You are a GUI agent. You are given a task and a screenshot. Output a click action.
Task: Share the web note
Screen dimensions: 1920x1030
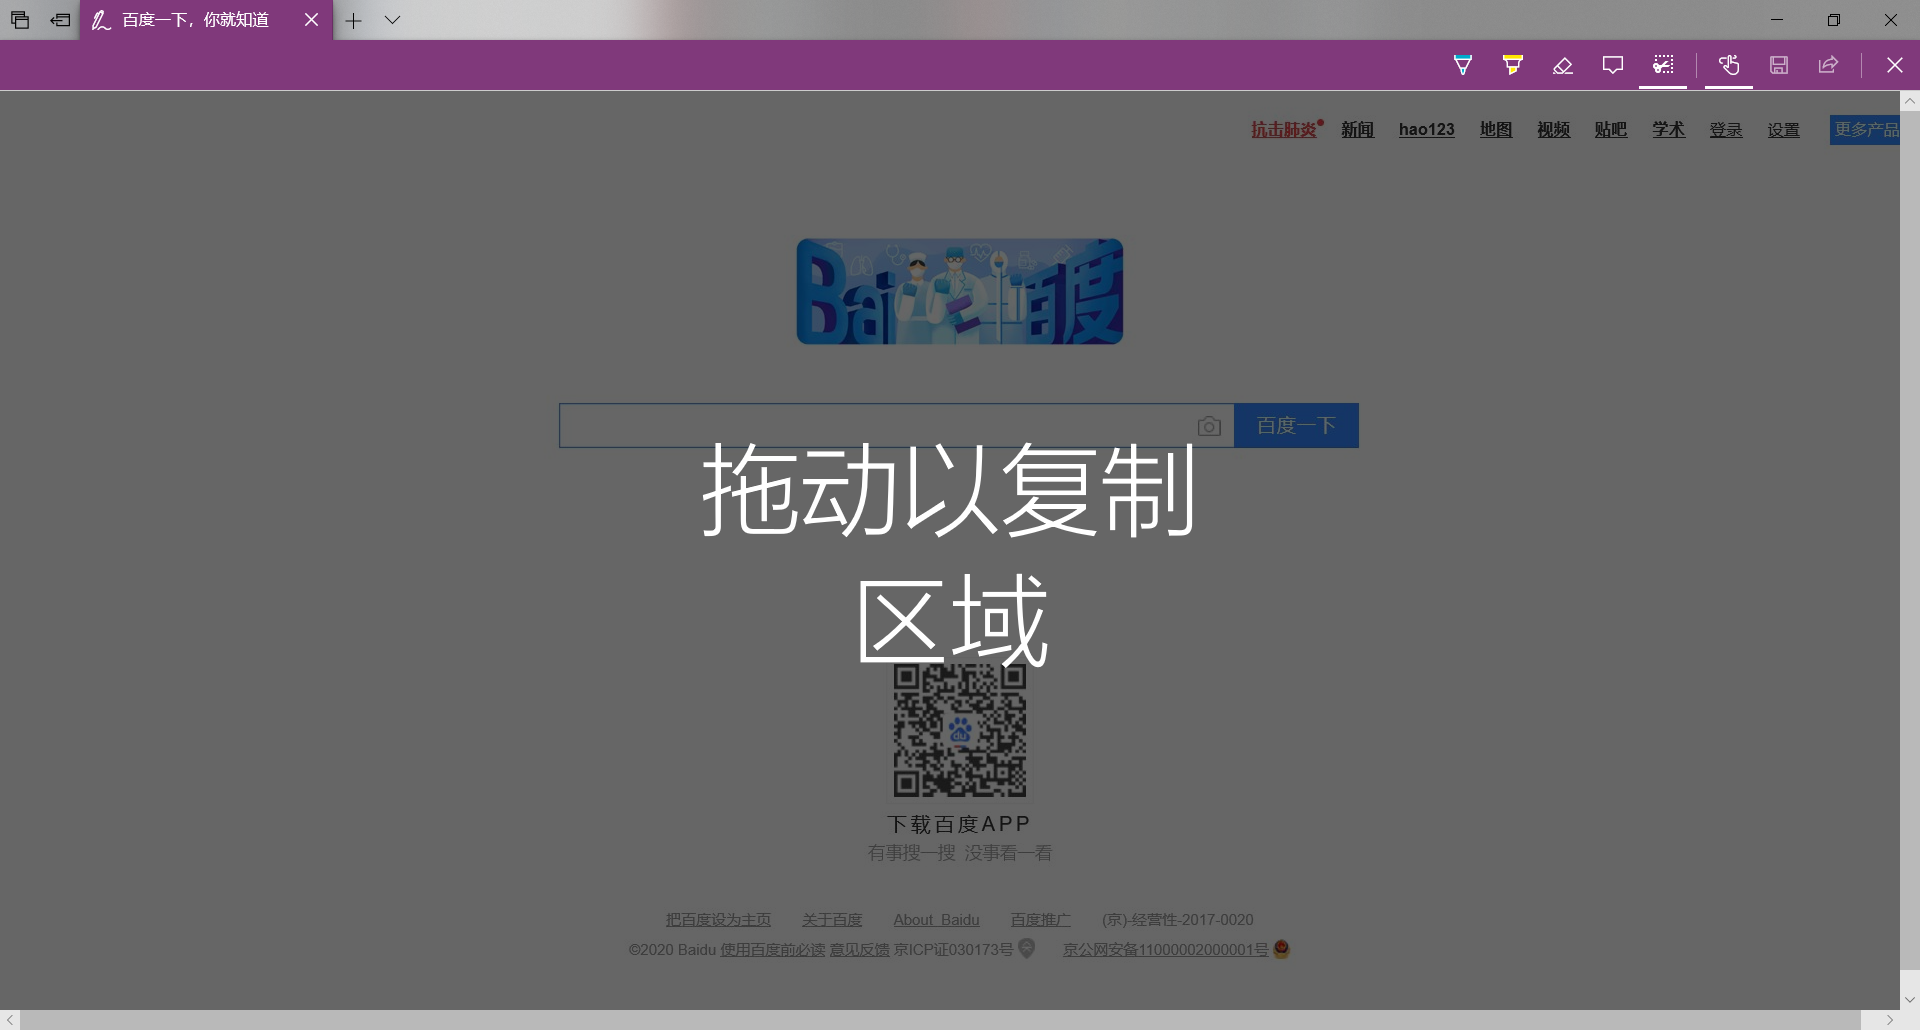(1828, 65)
